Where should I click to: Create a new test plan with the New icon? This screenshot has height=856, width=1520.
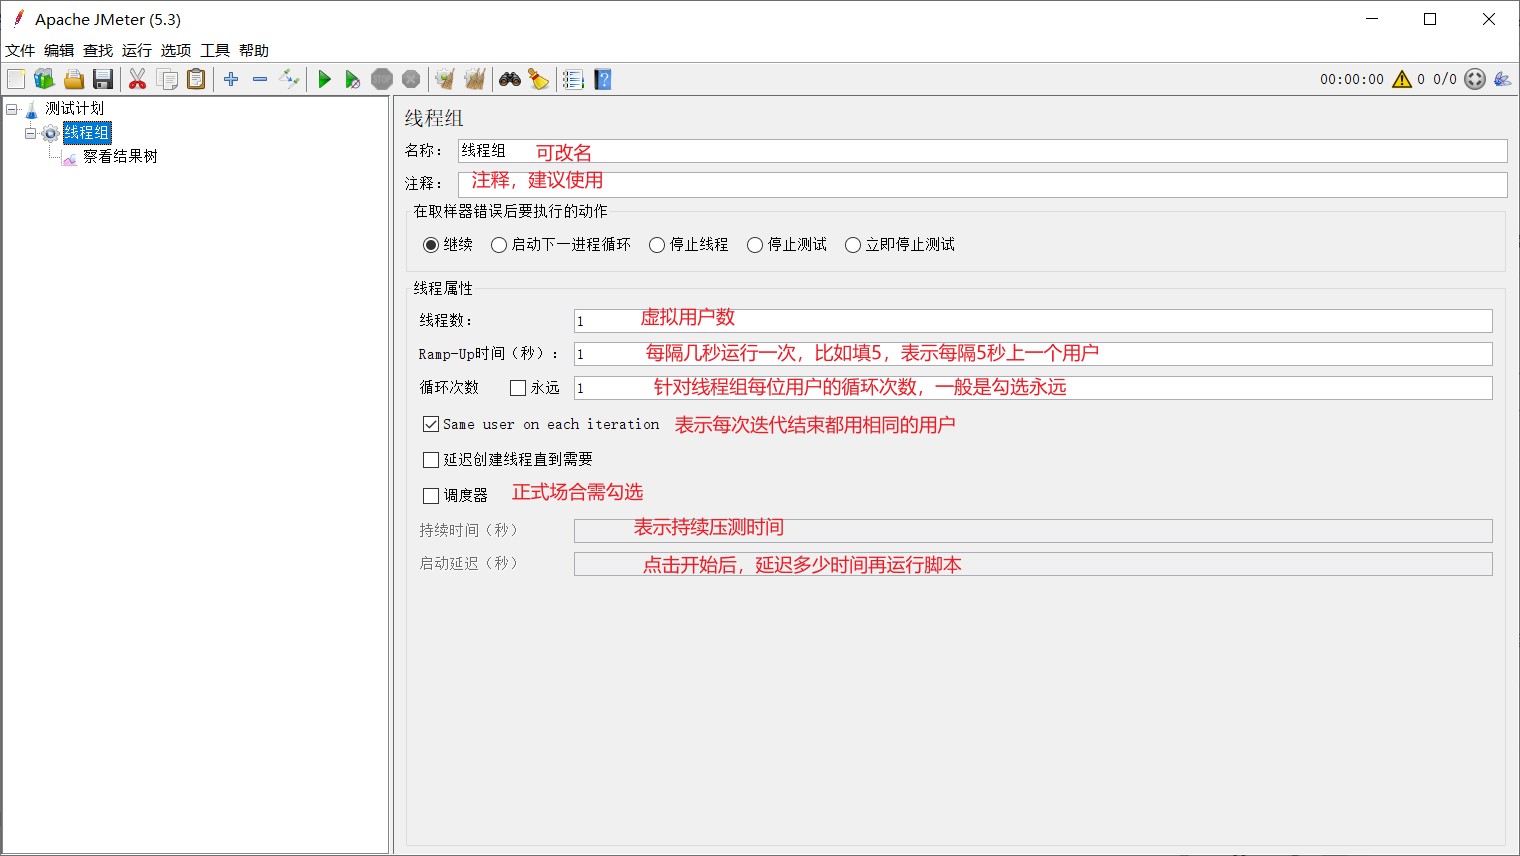click(x=16, y=79)
